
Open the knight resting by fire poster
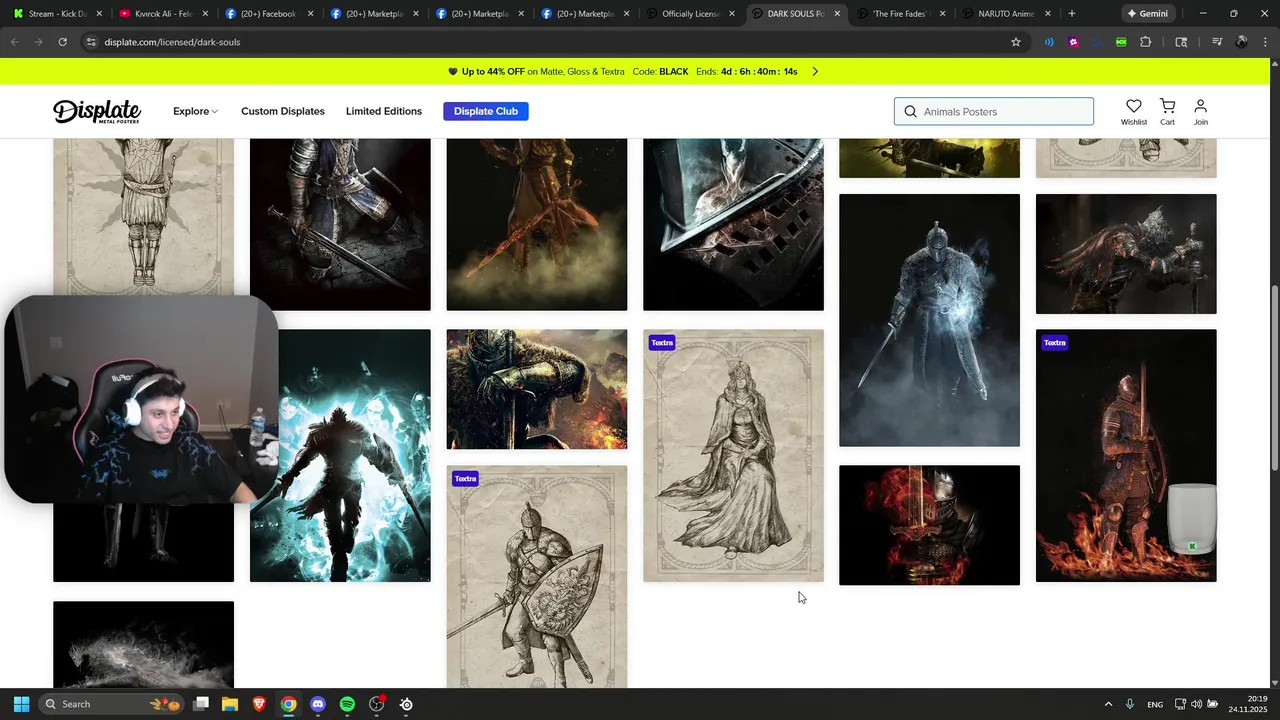pos(537,389)
